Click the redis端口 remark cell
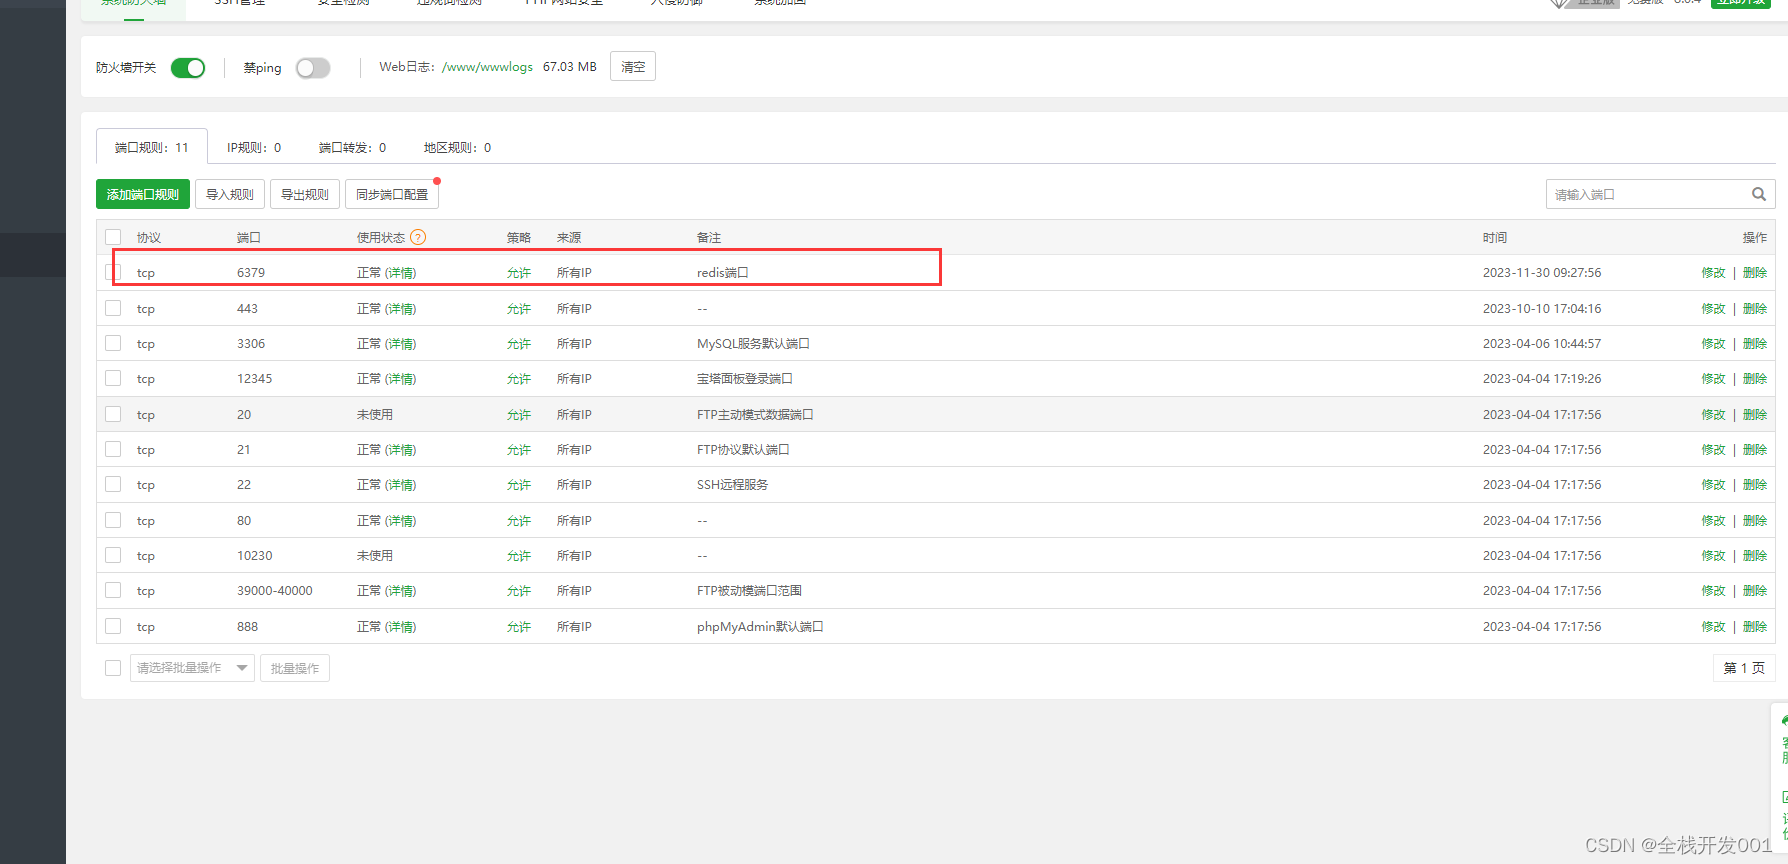This screenshot has width=1788, height=864. click(x=722, y=273)
